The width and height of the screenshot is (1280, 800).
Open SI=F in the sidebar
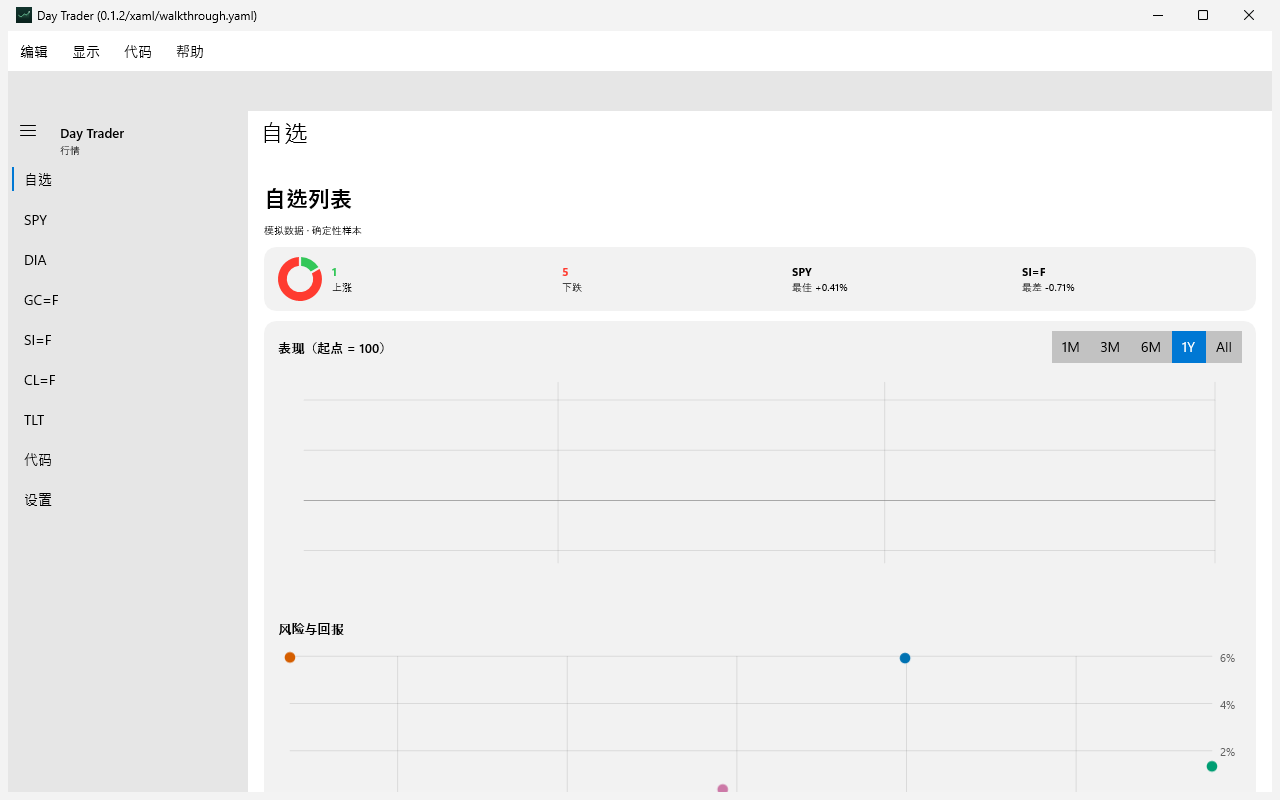click(128, 340)
